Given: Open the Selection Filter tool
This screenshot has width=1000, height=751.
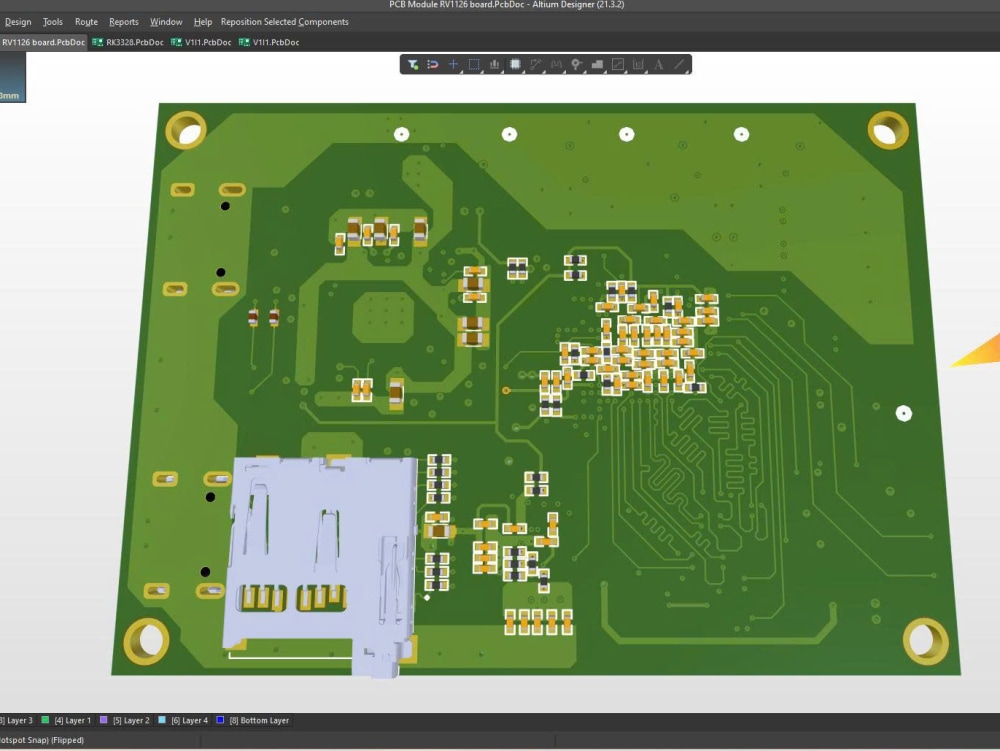Looking at the screenshot, I should pos(413,64).
